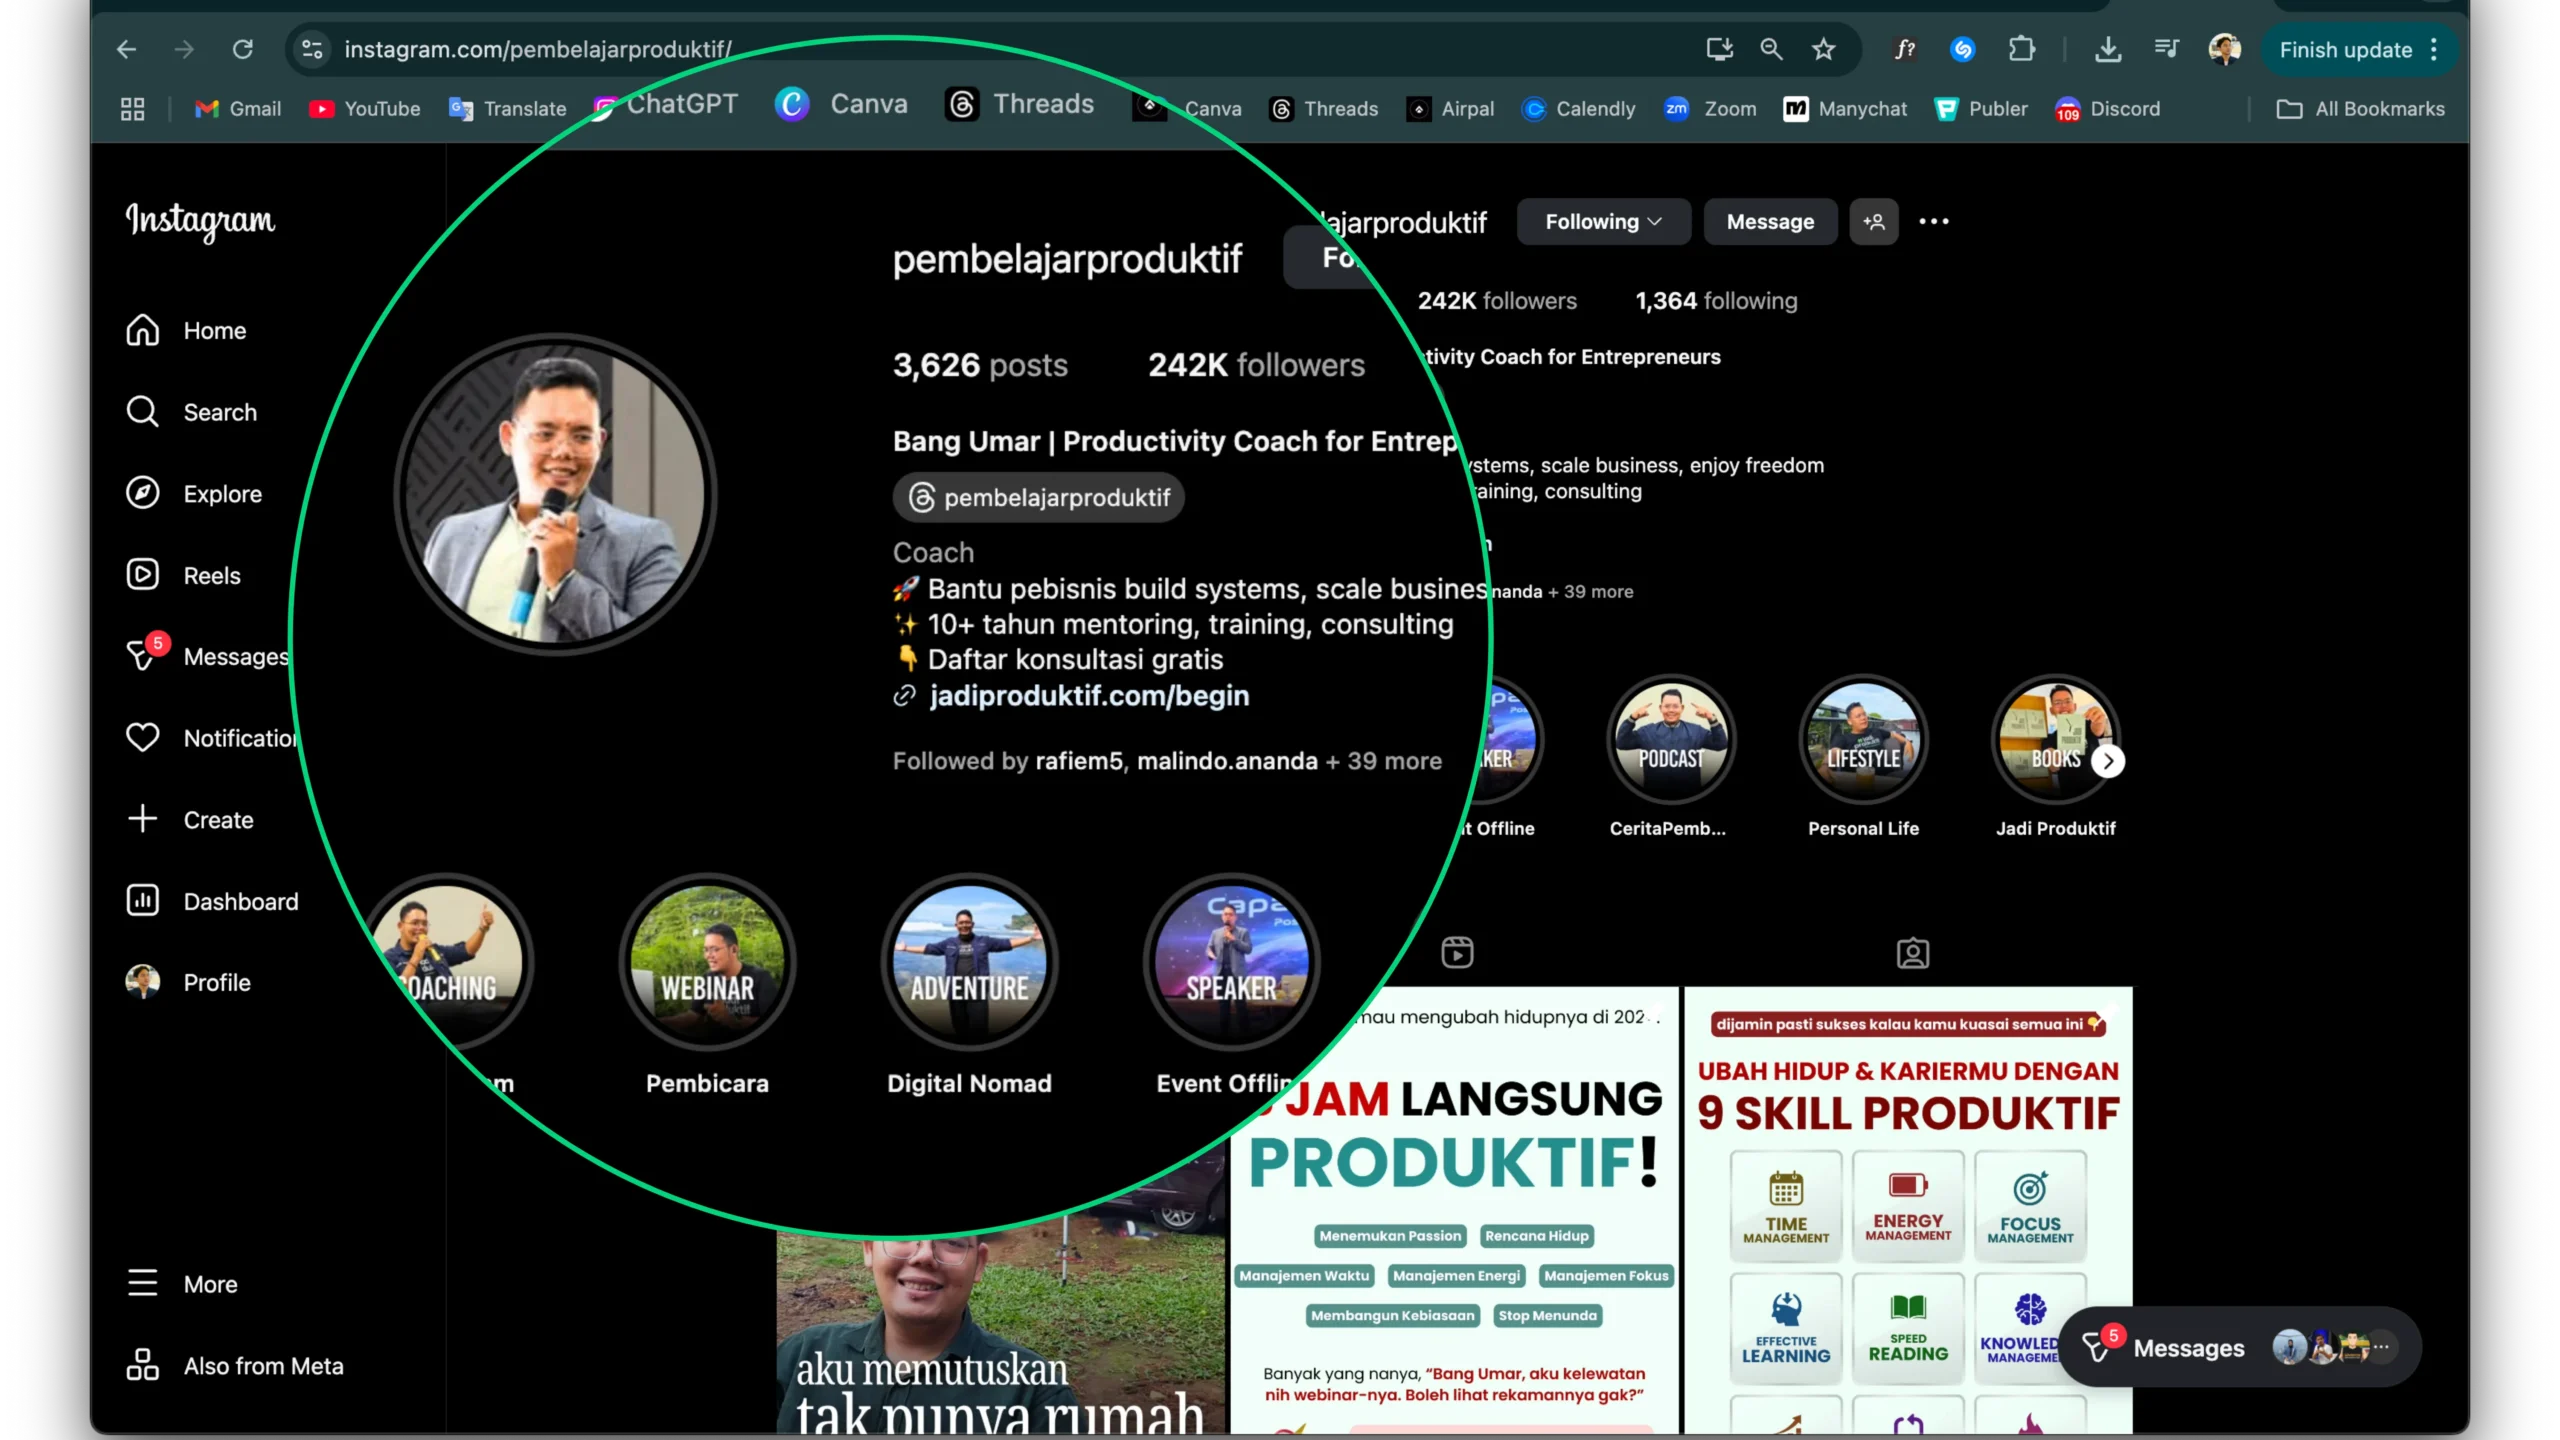The width and height of the screenshot is (2560, 1440).
Task: Open the Airpal bookmark
Action: [x=1450, y=109]
